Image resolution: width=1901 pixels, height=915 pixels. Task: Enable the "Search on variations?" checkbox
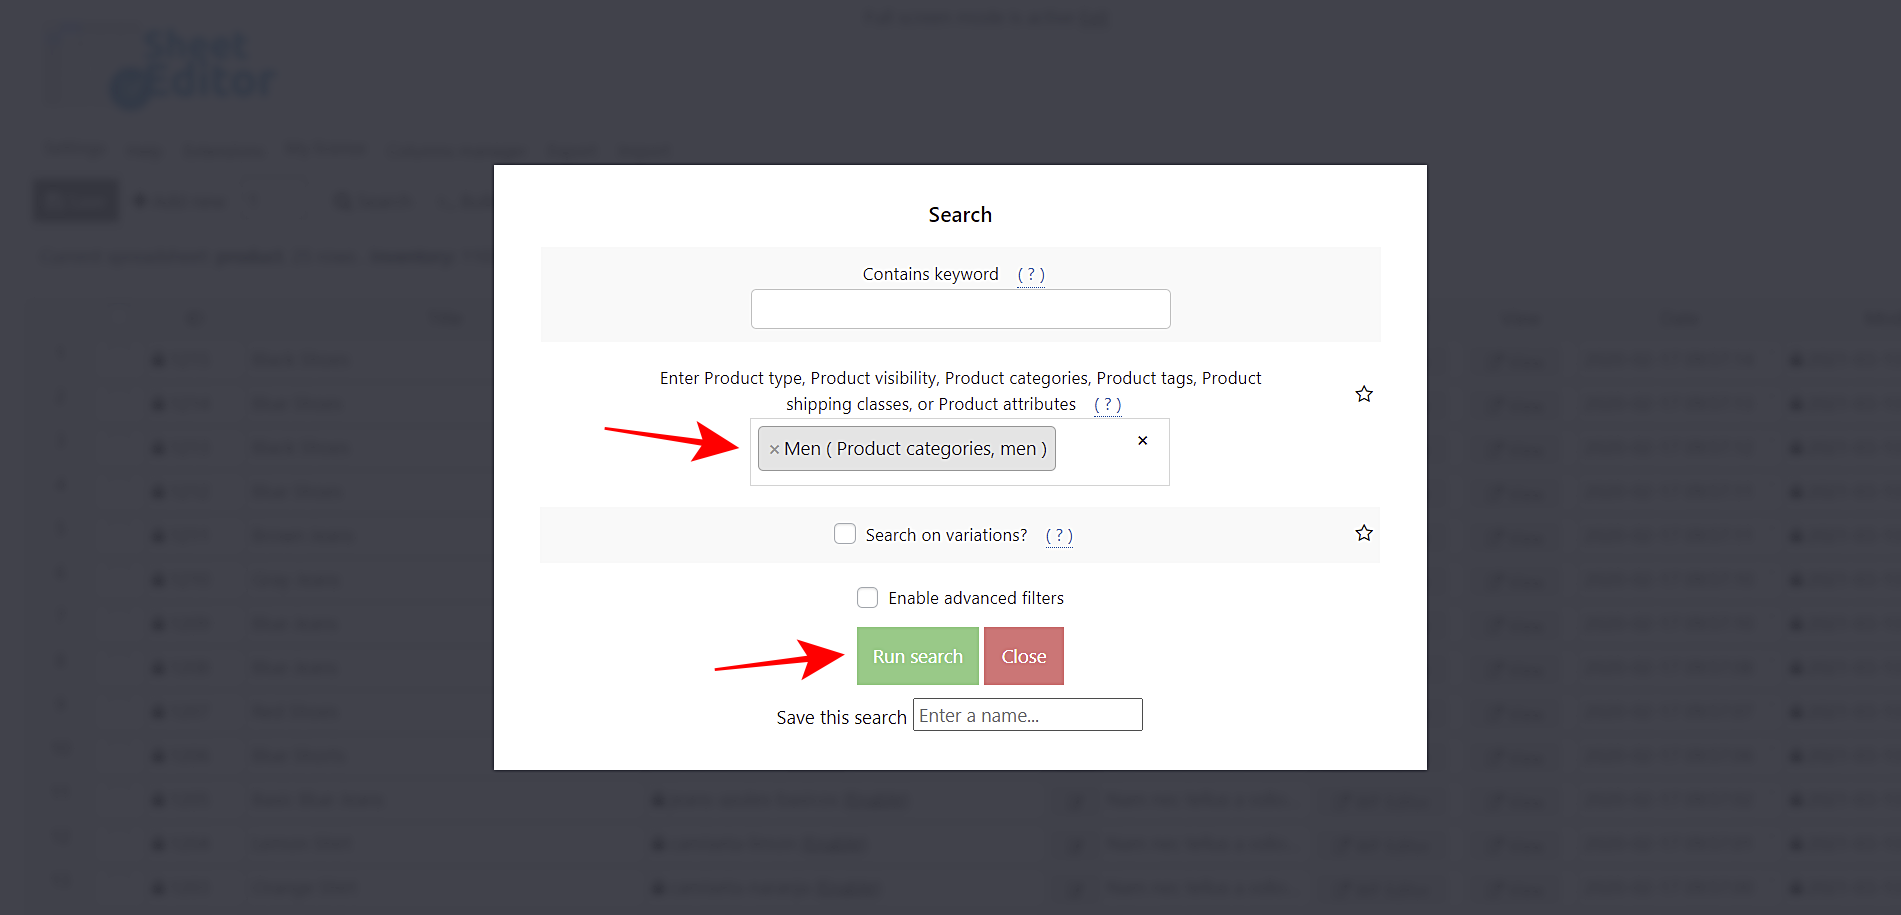pos(845,533)
